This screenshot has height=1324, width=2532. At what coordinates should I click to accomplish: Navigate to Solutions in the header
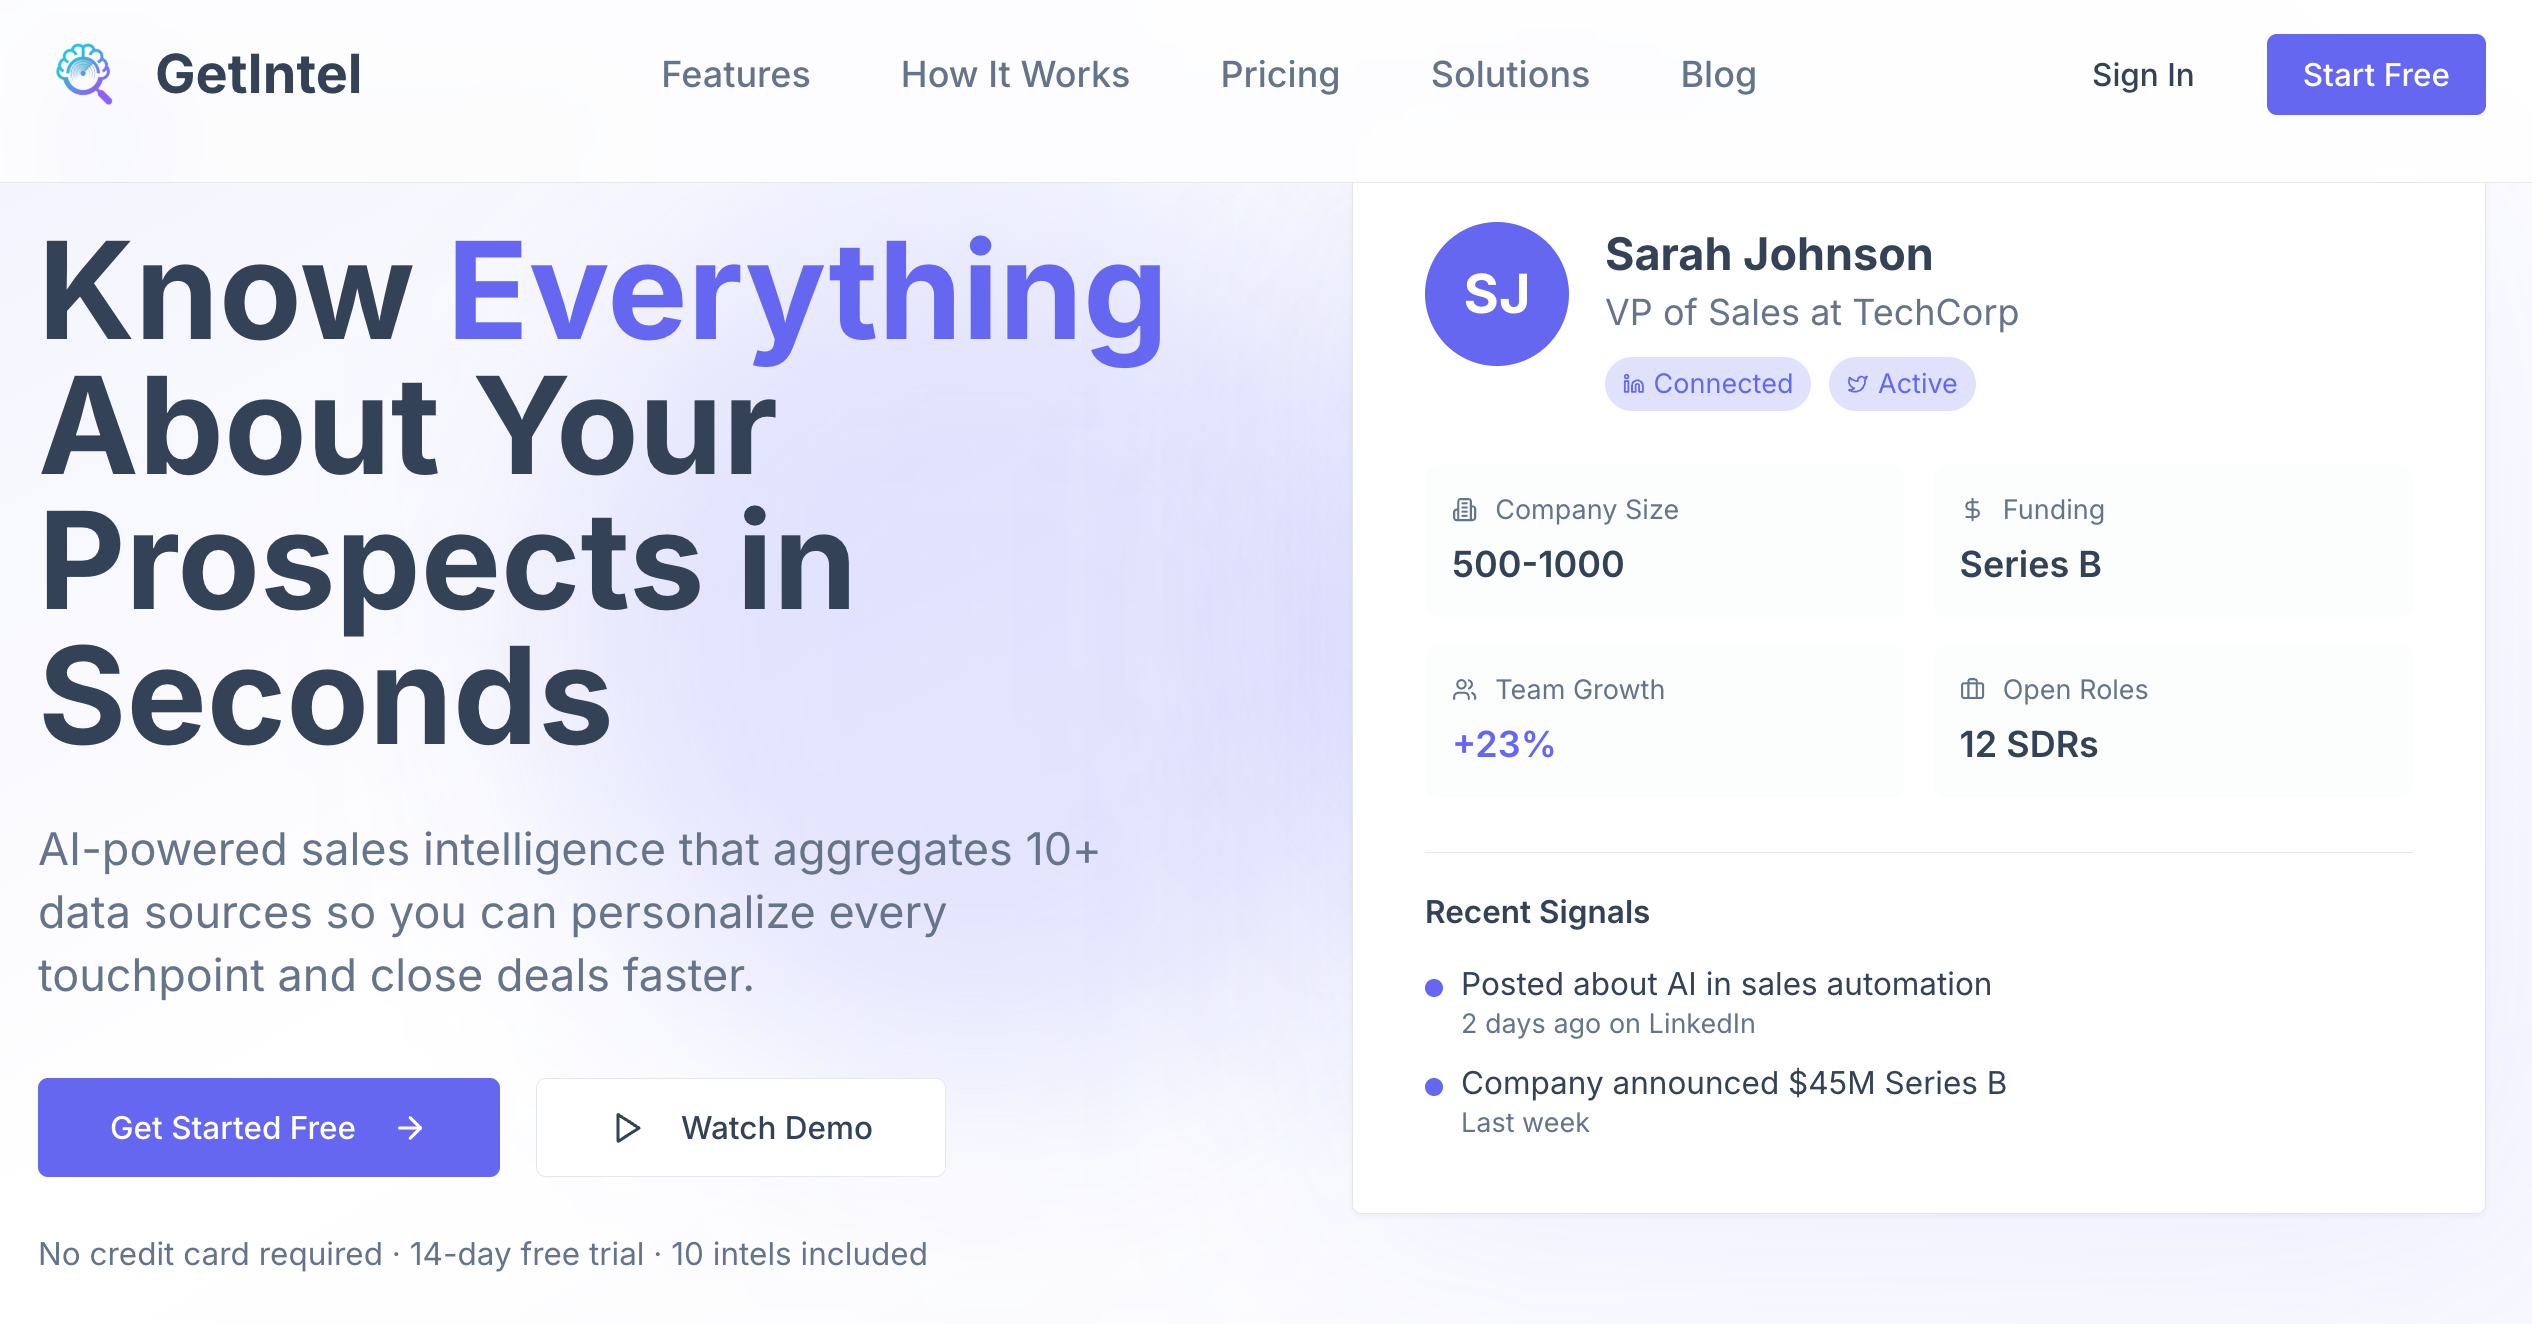coord(1509,75)
